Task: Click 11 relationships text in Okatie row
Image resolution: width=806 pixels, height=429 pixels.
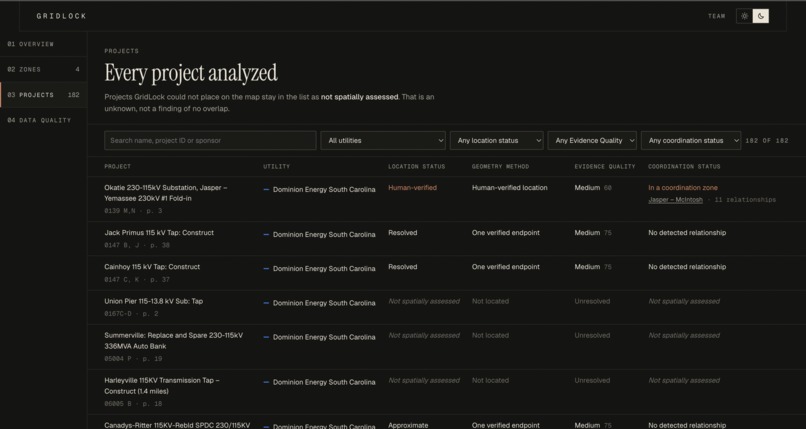Action: point(745,200)
